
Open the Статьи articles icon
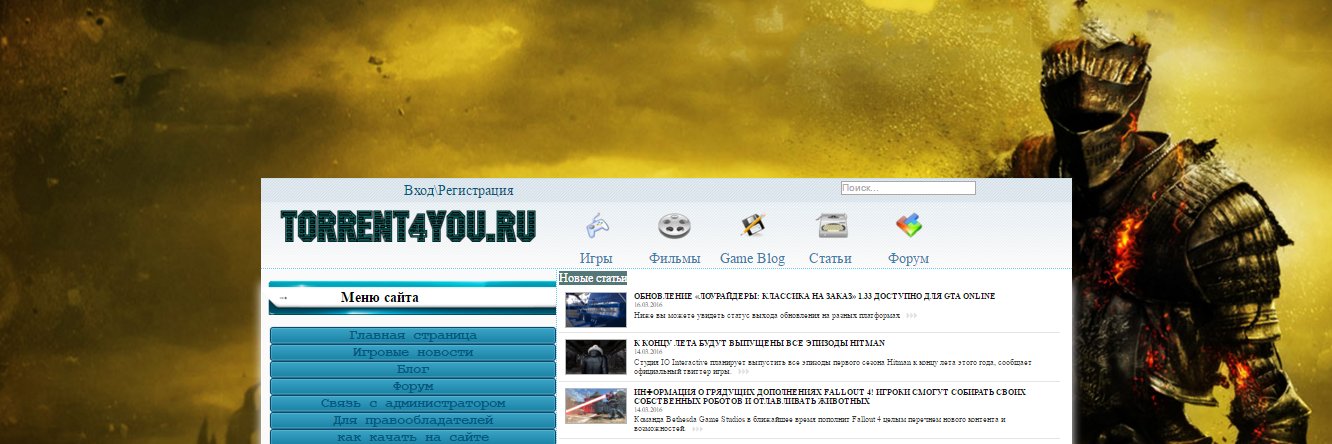832,226
